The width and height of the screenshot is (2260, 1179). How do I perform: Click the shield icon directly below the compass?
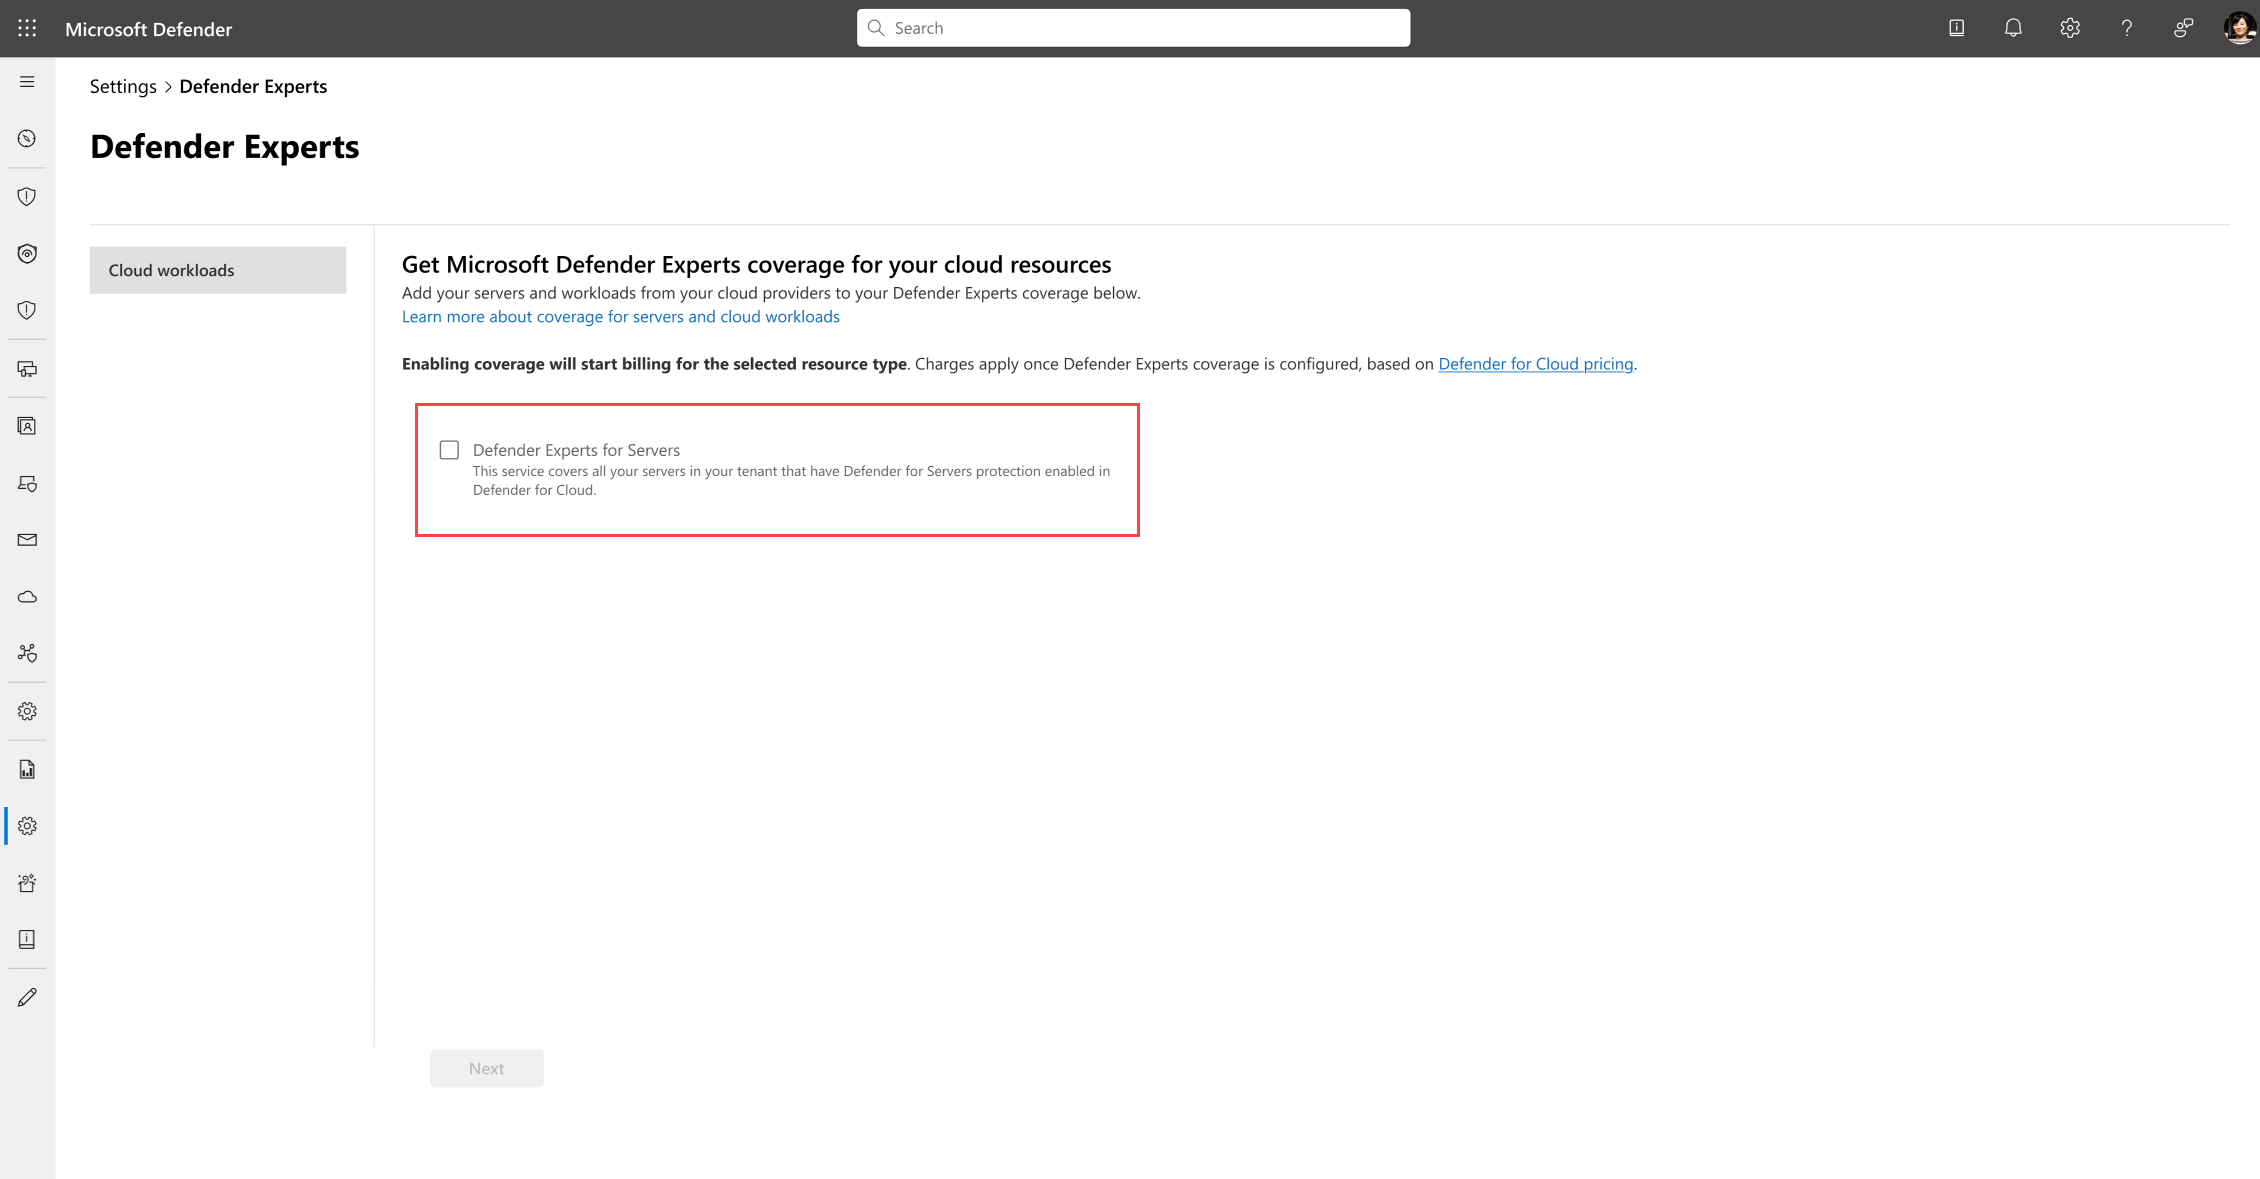(x=27, y=197)
